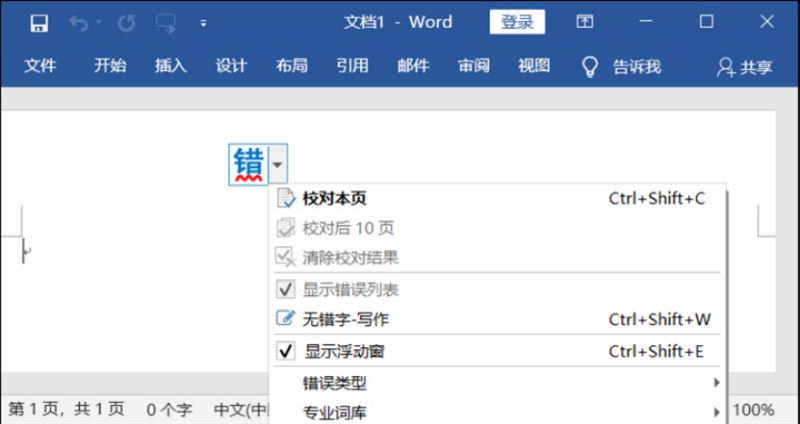800x424 pixels.
Task: Click the 0 个字 word count
Action: (169, 410)
